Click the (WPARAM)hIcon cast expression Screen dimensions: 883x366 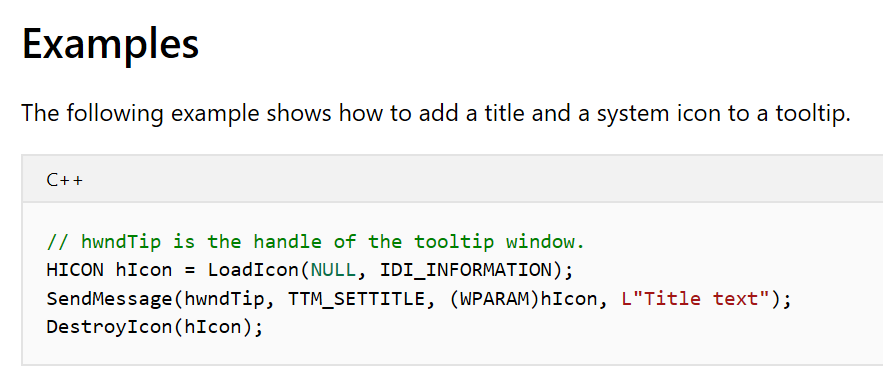point(523,299)
